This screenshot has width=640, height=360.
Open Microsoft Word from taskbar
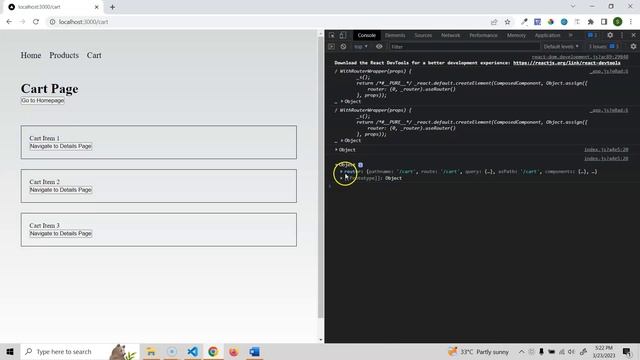[254, 351]
